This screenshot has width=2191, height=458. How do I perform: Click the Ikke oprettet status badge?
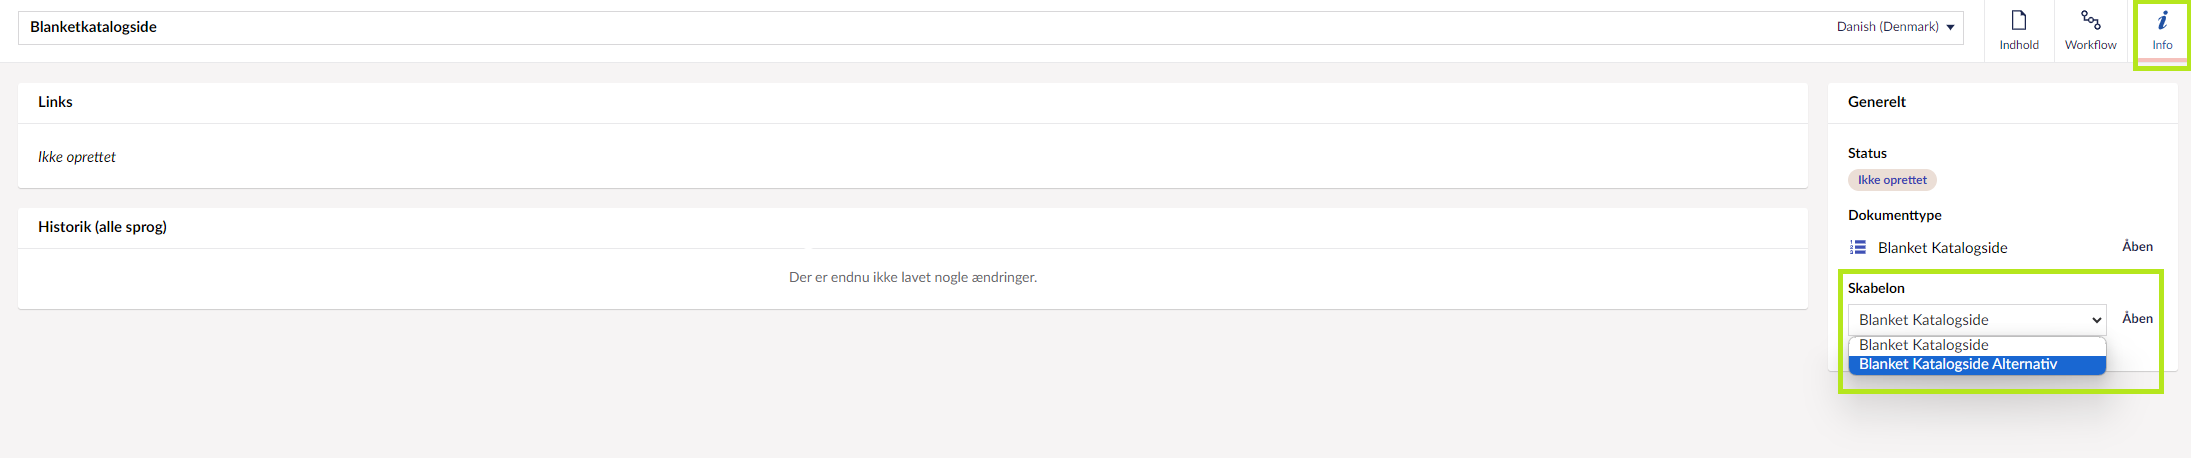click(1891, 180)
